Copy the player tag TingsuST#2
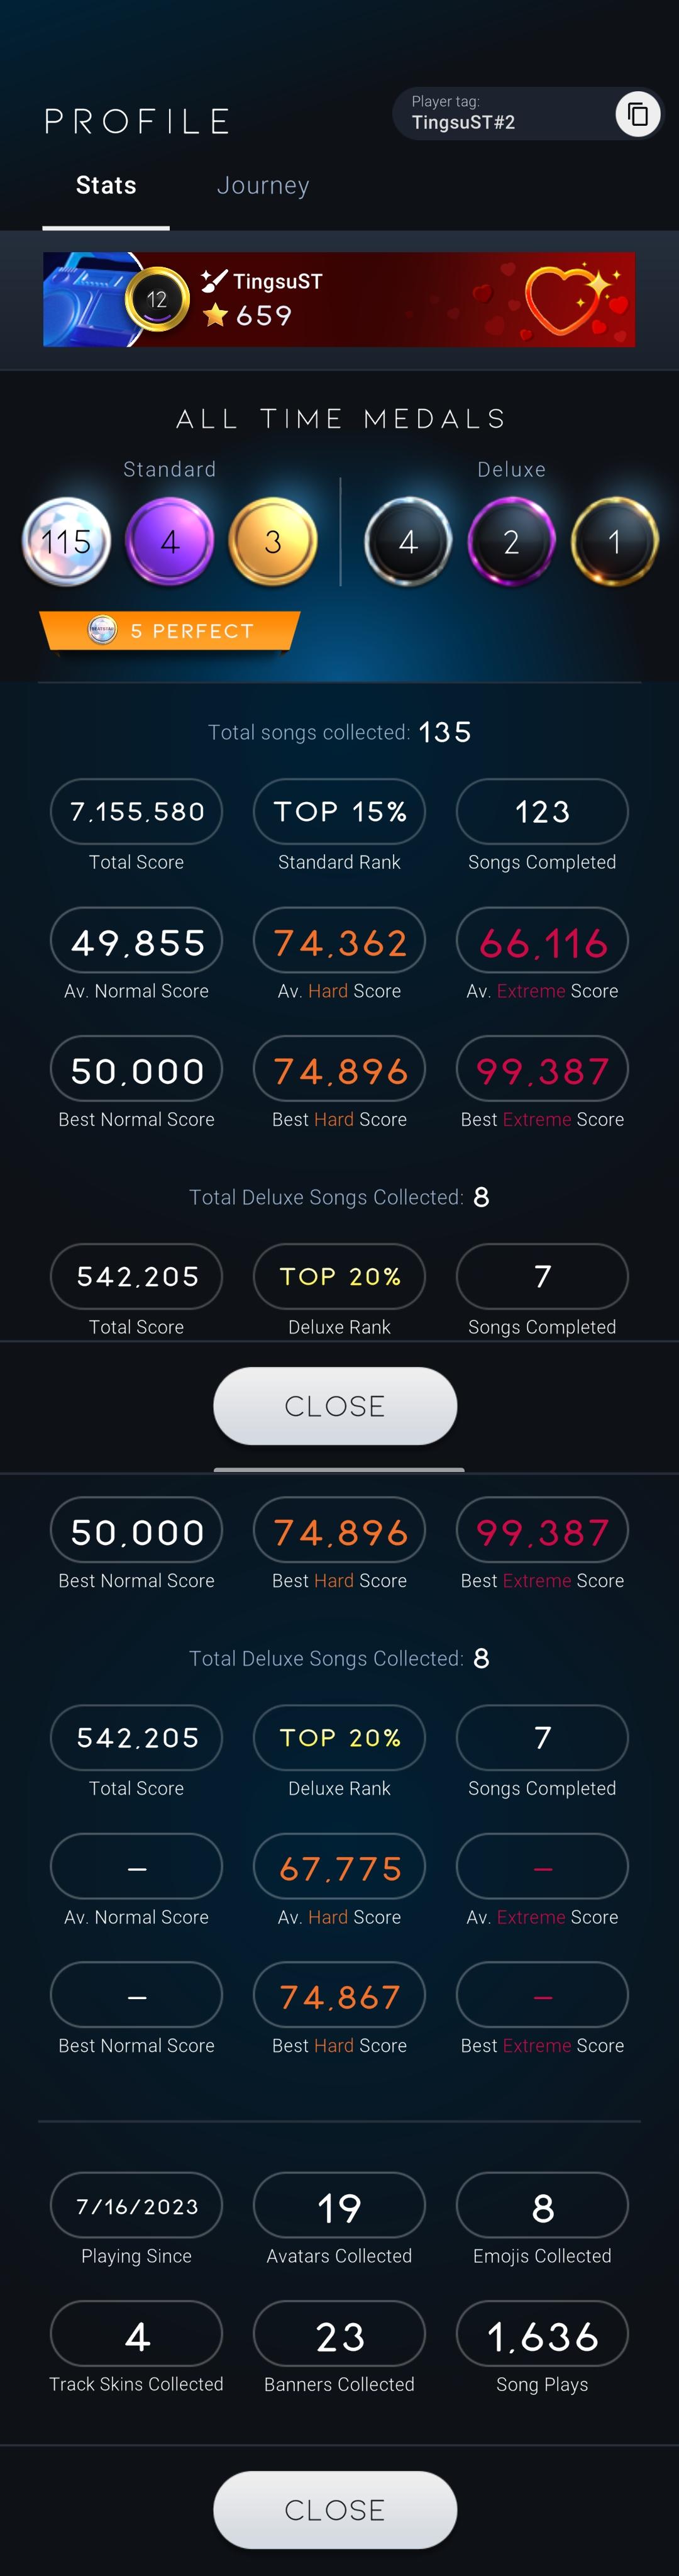 point(637,114)
